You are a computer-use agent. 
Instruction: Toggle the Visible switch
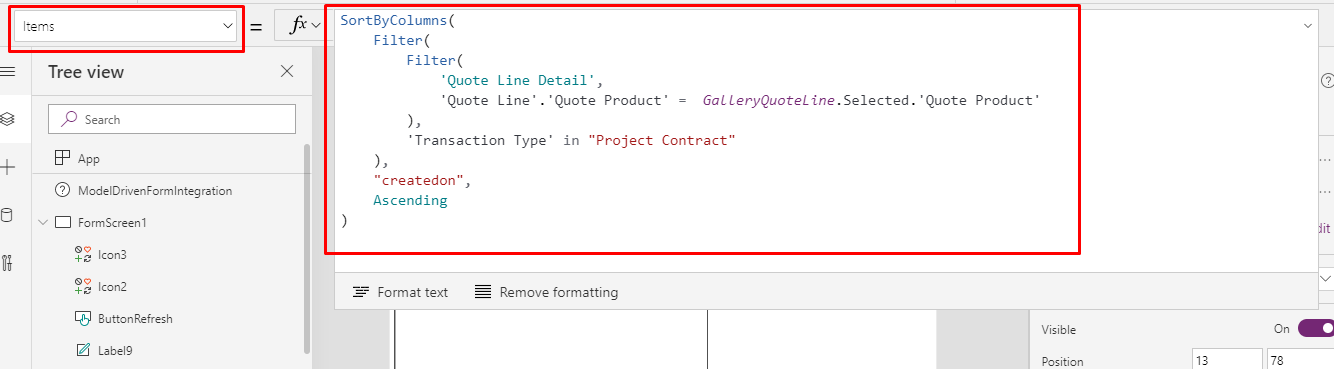1318,328
